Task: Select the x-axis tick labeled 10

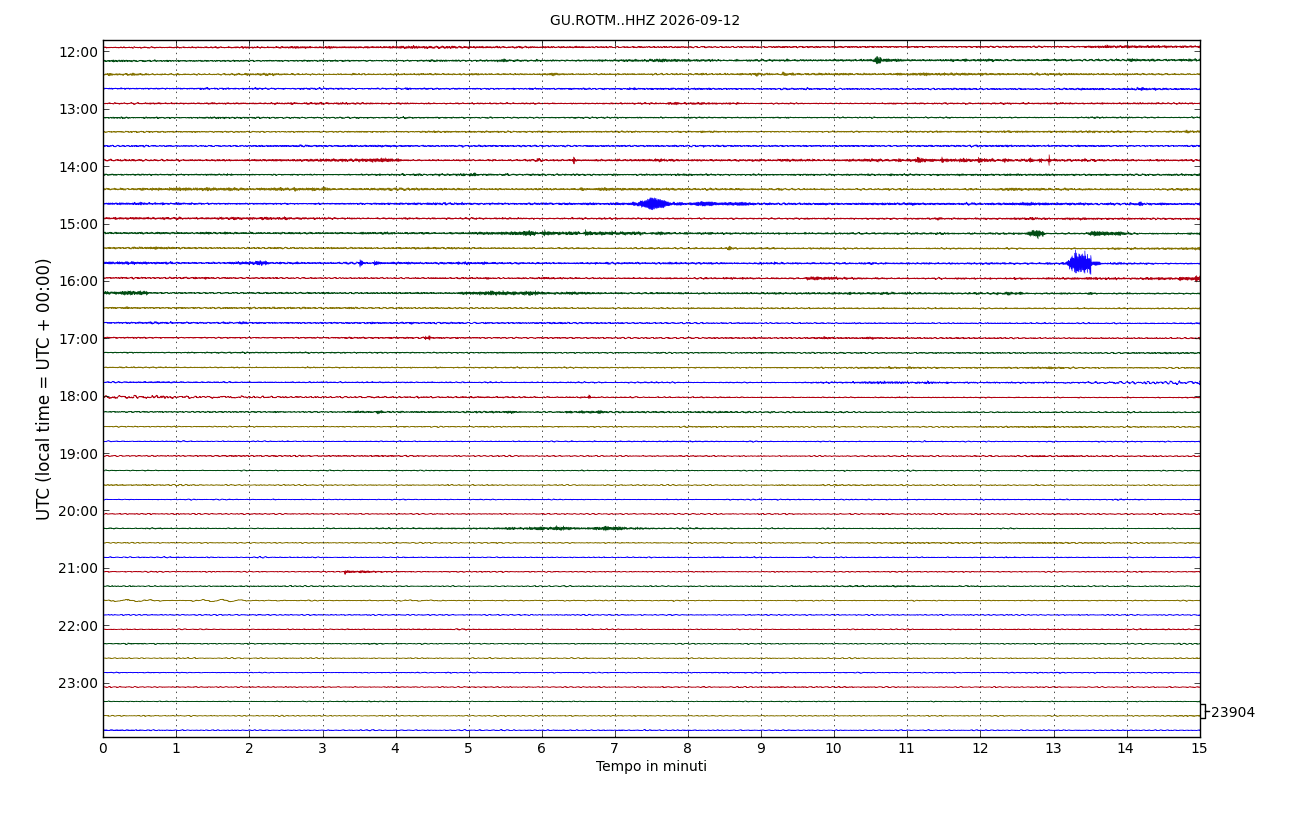Action: click(x=833, y=748)
